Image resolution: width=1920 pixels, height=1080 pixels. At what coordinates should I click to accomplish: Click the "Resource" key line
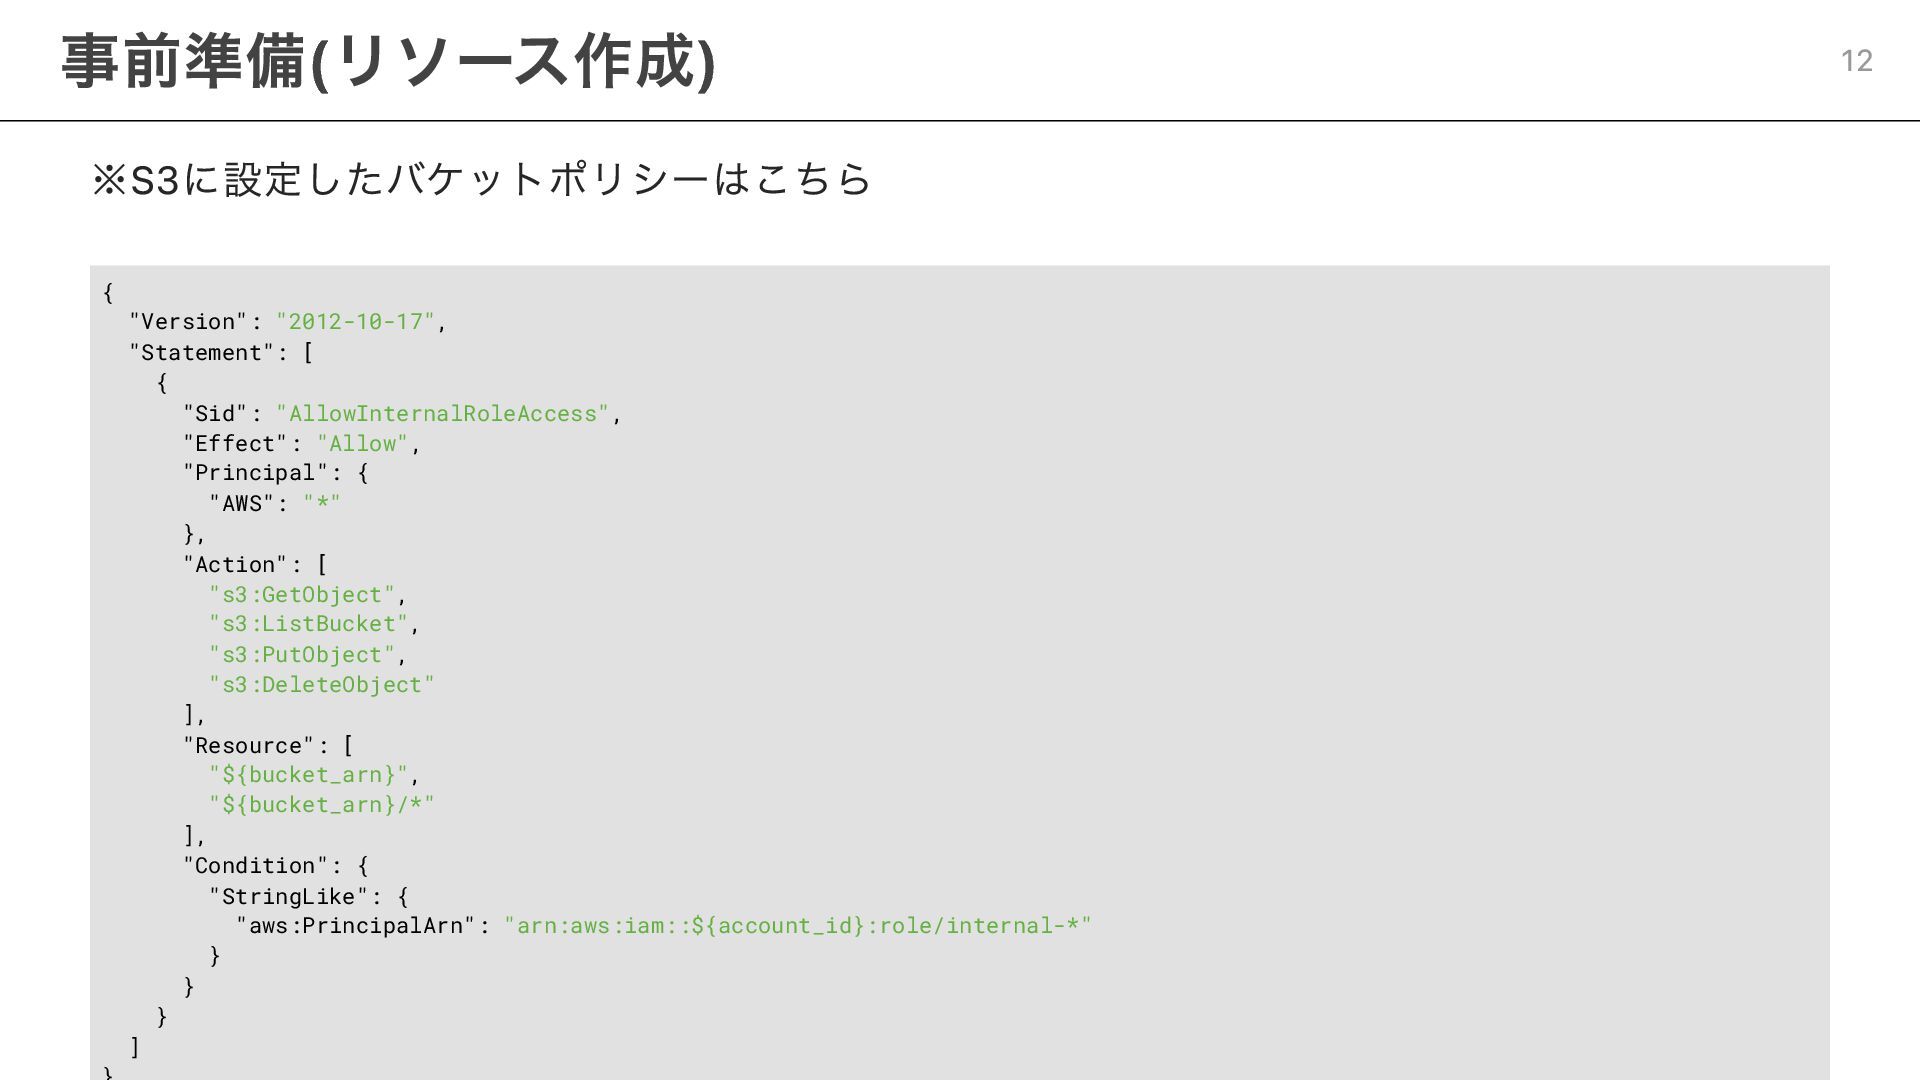click(x=268, y=746)
